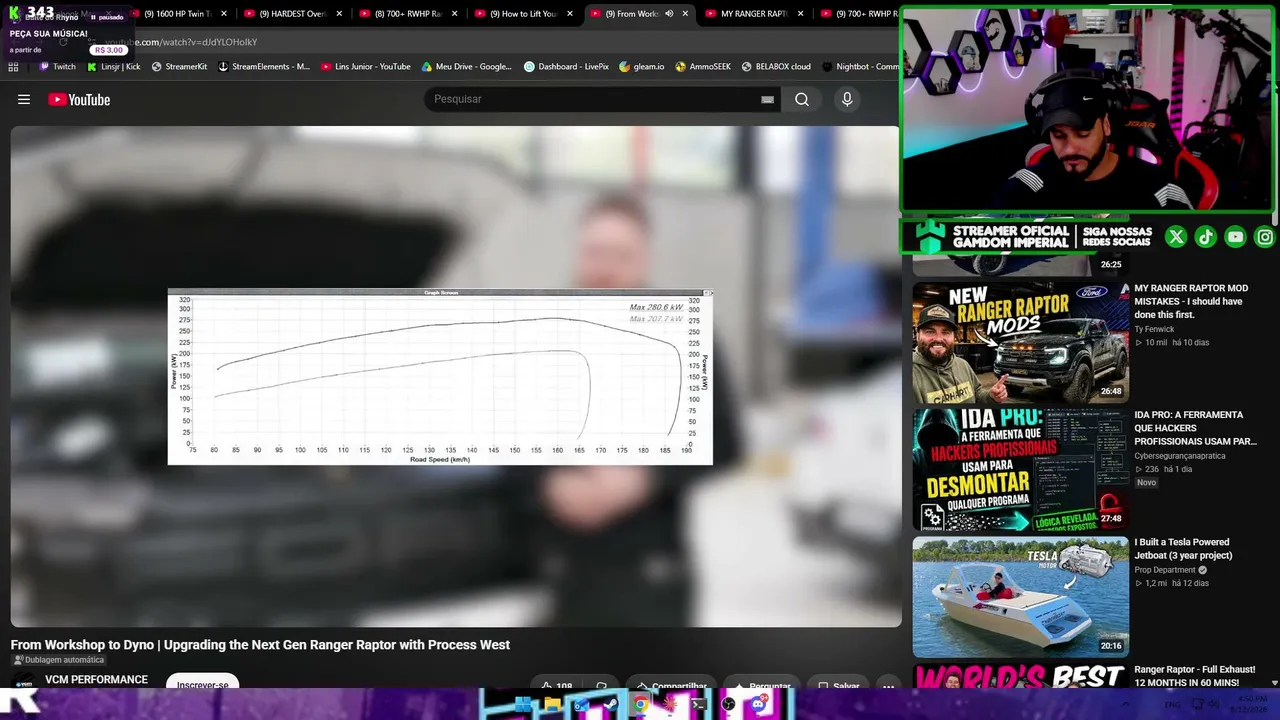Open Steam from the taskbar
The width and height of the screenshot is (1280, 720).
611,705
